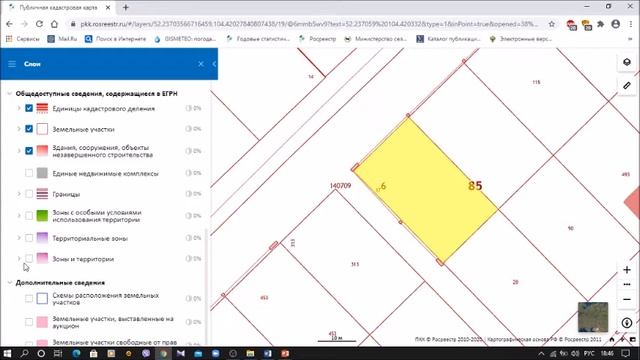Enable Схемы расположения земельных участков checkbox

(29, 298)
